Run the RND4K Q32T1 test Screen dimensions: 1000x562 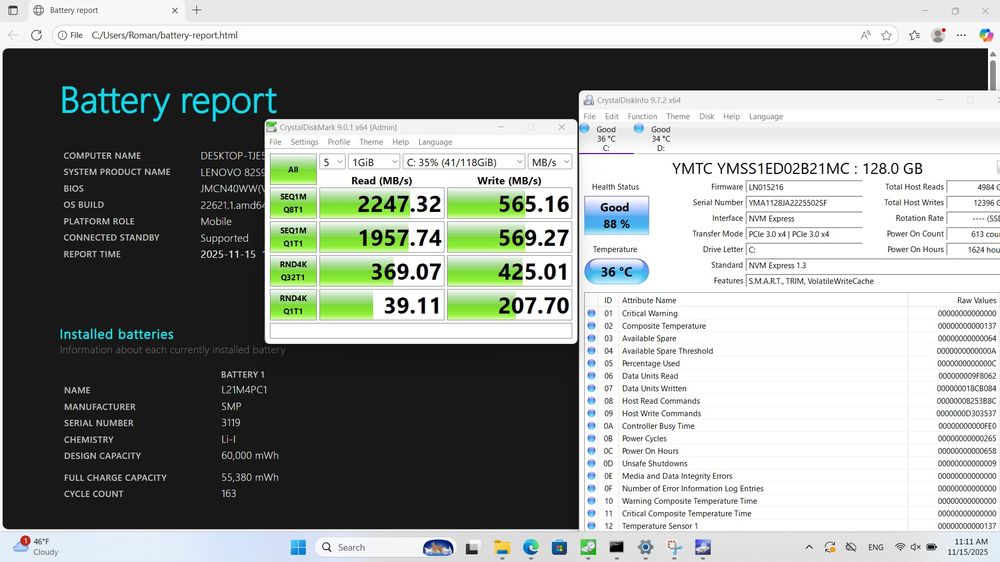point(293,270)
